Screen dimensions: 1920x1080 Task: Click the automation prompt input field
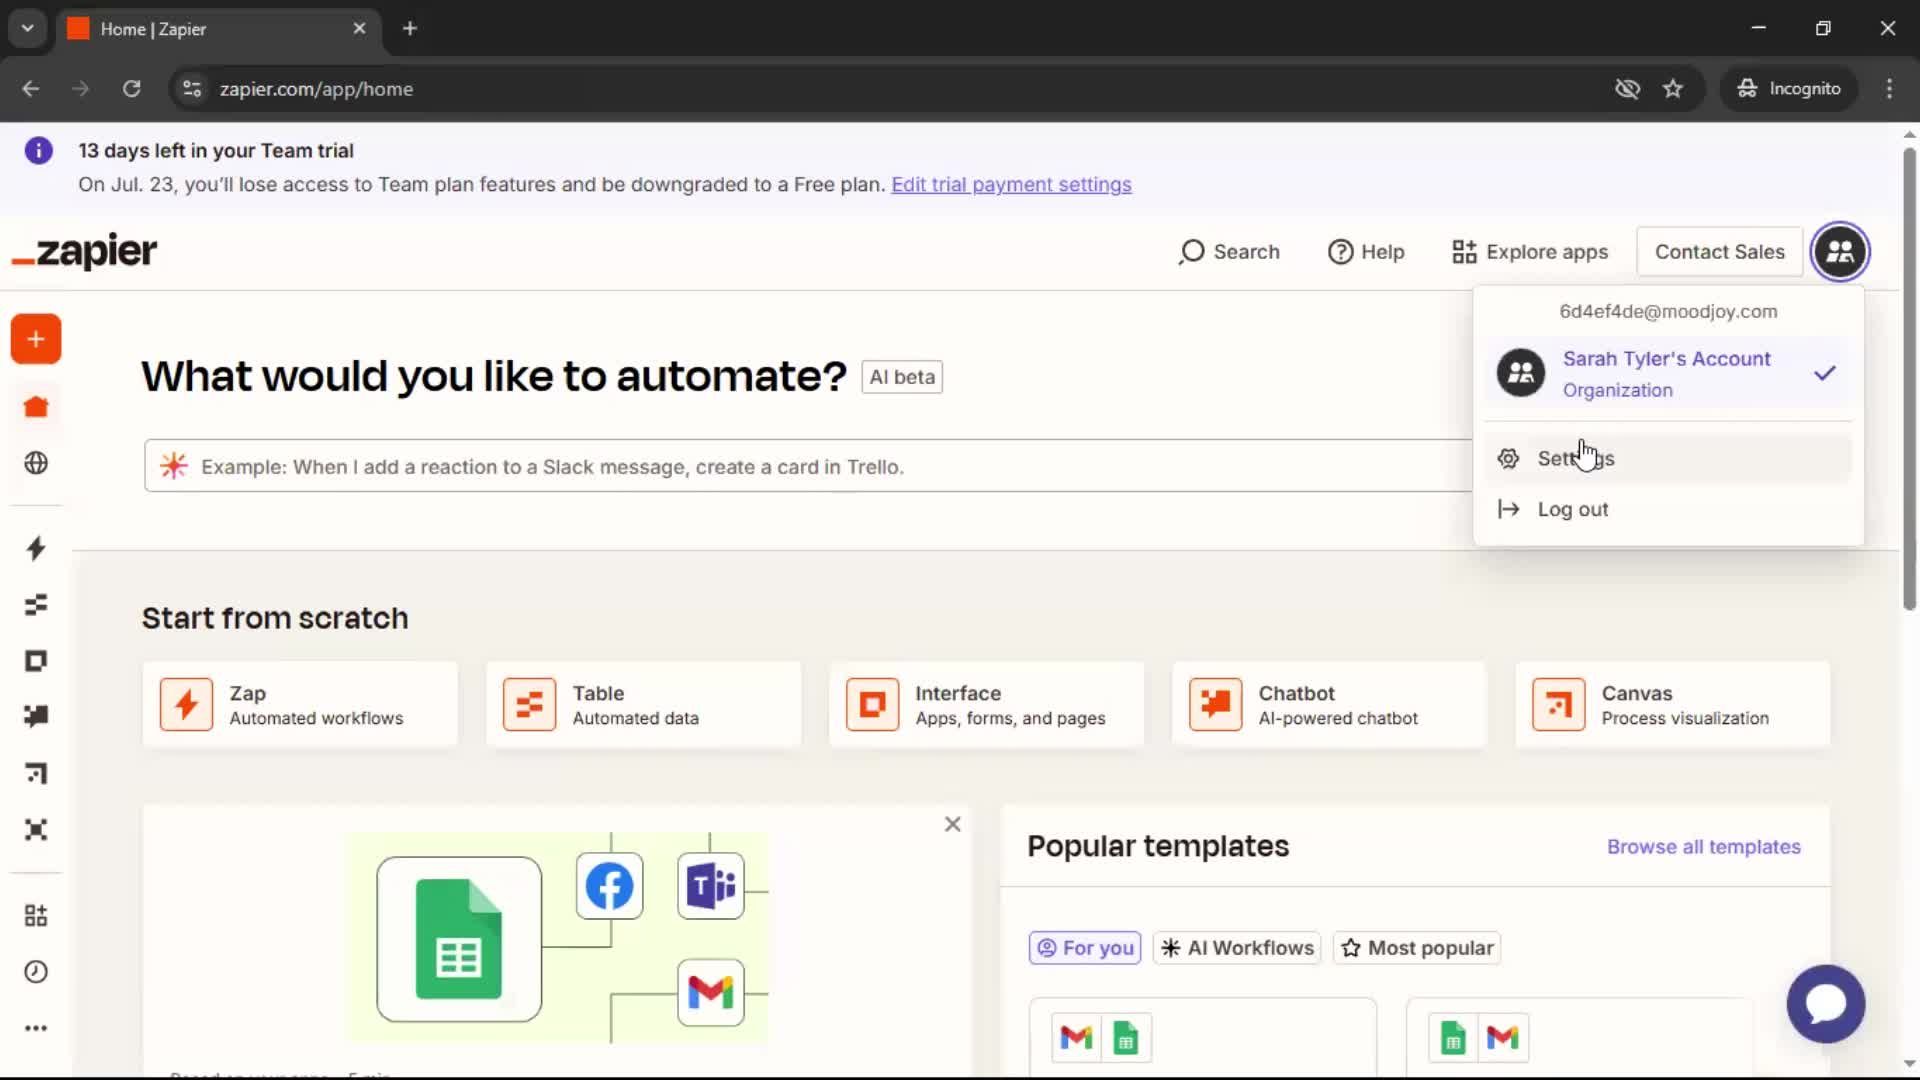pos(808,466)
